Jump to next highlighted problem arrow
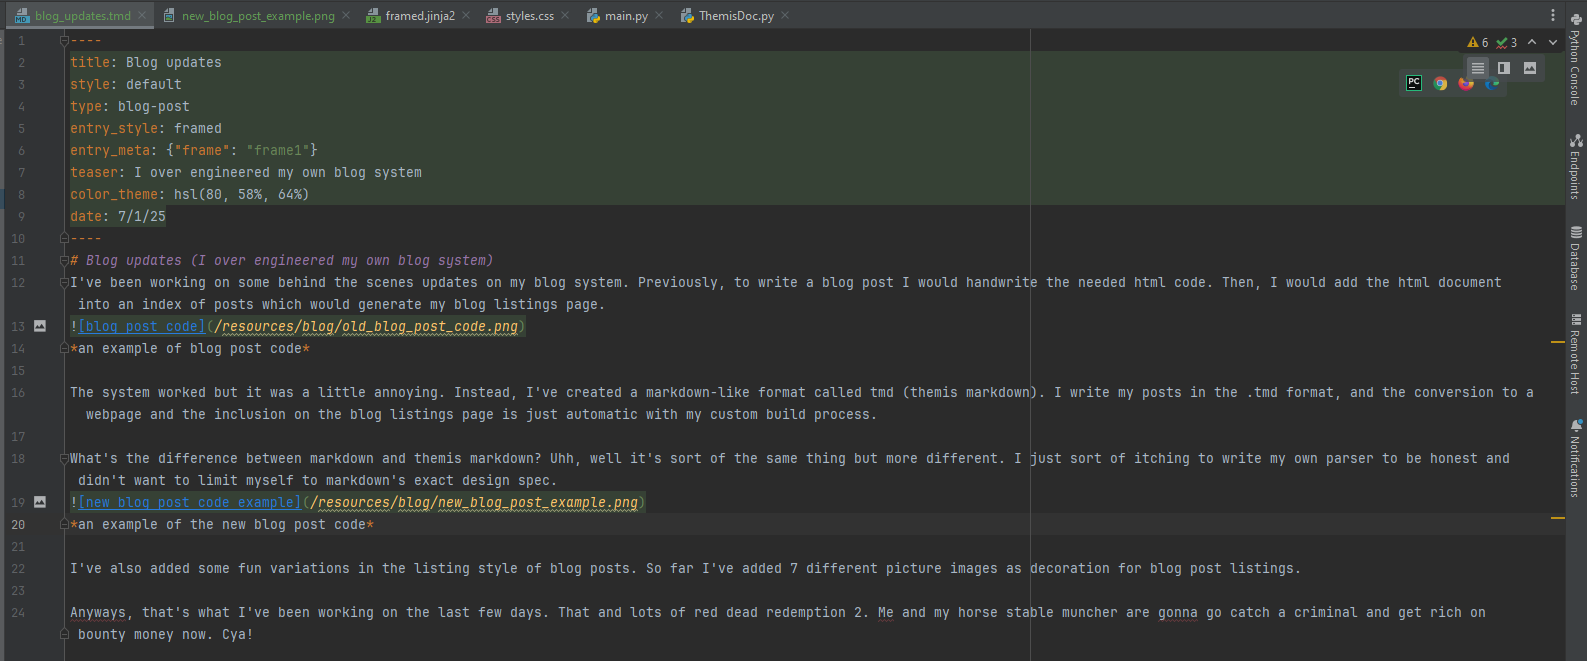The height and width of the screenshot is (661, 1587). [1553, 42]
